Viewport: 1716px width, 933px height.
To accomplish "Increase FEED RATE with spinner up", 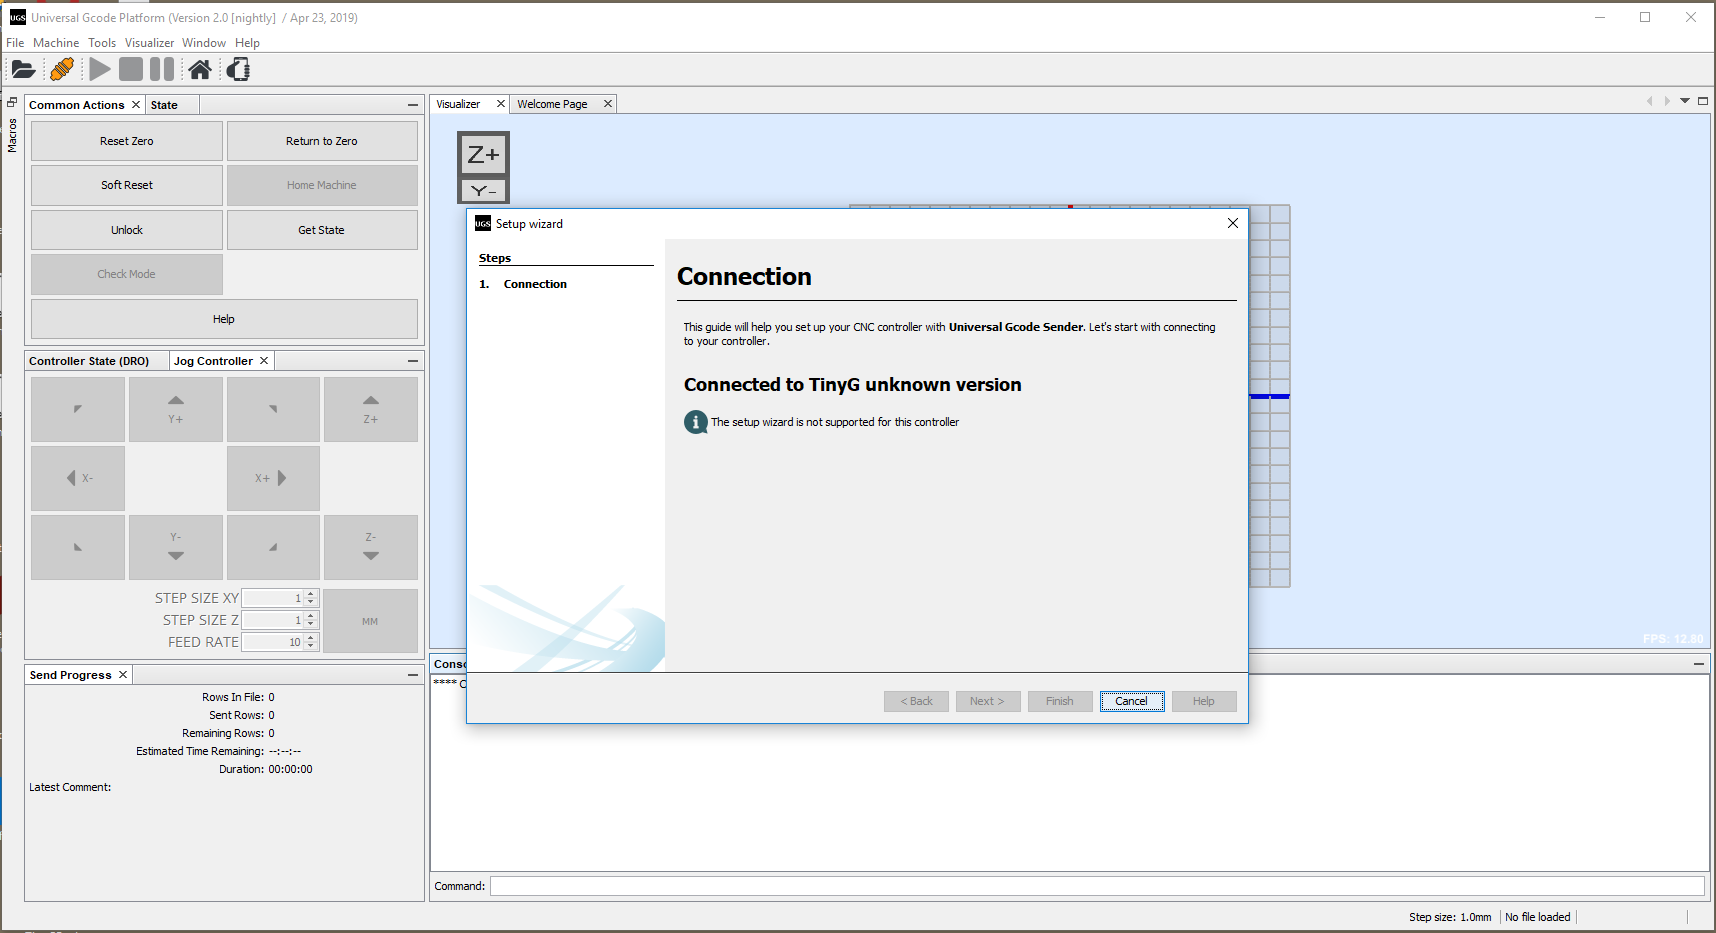I will [x=311, y=638].
